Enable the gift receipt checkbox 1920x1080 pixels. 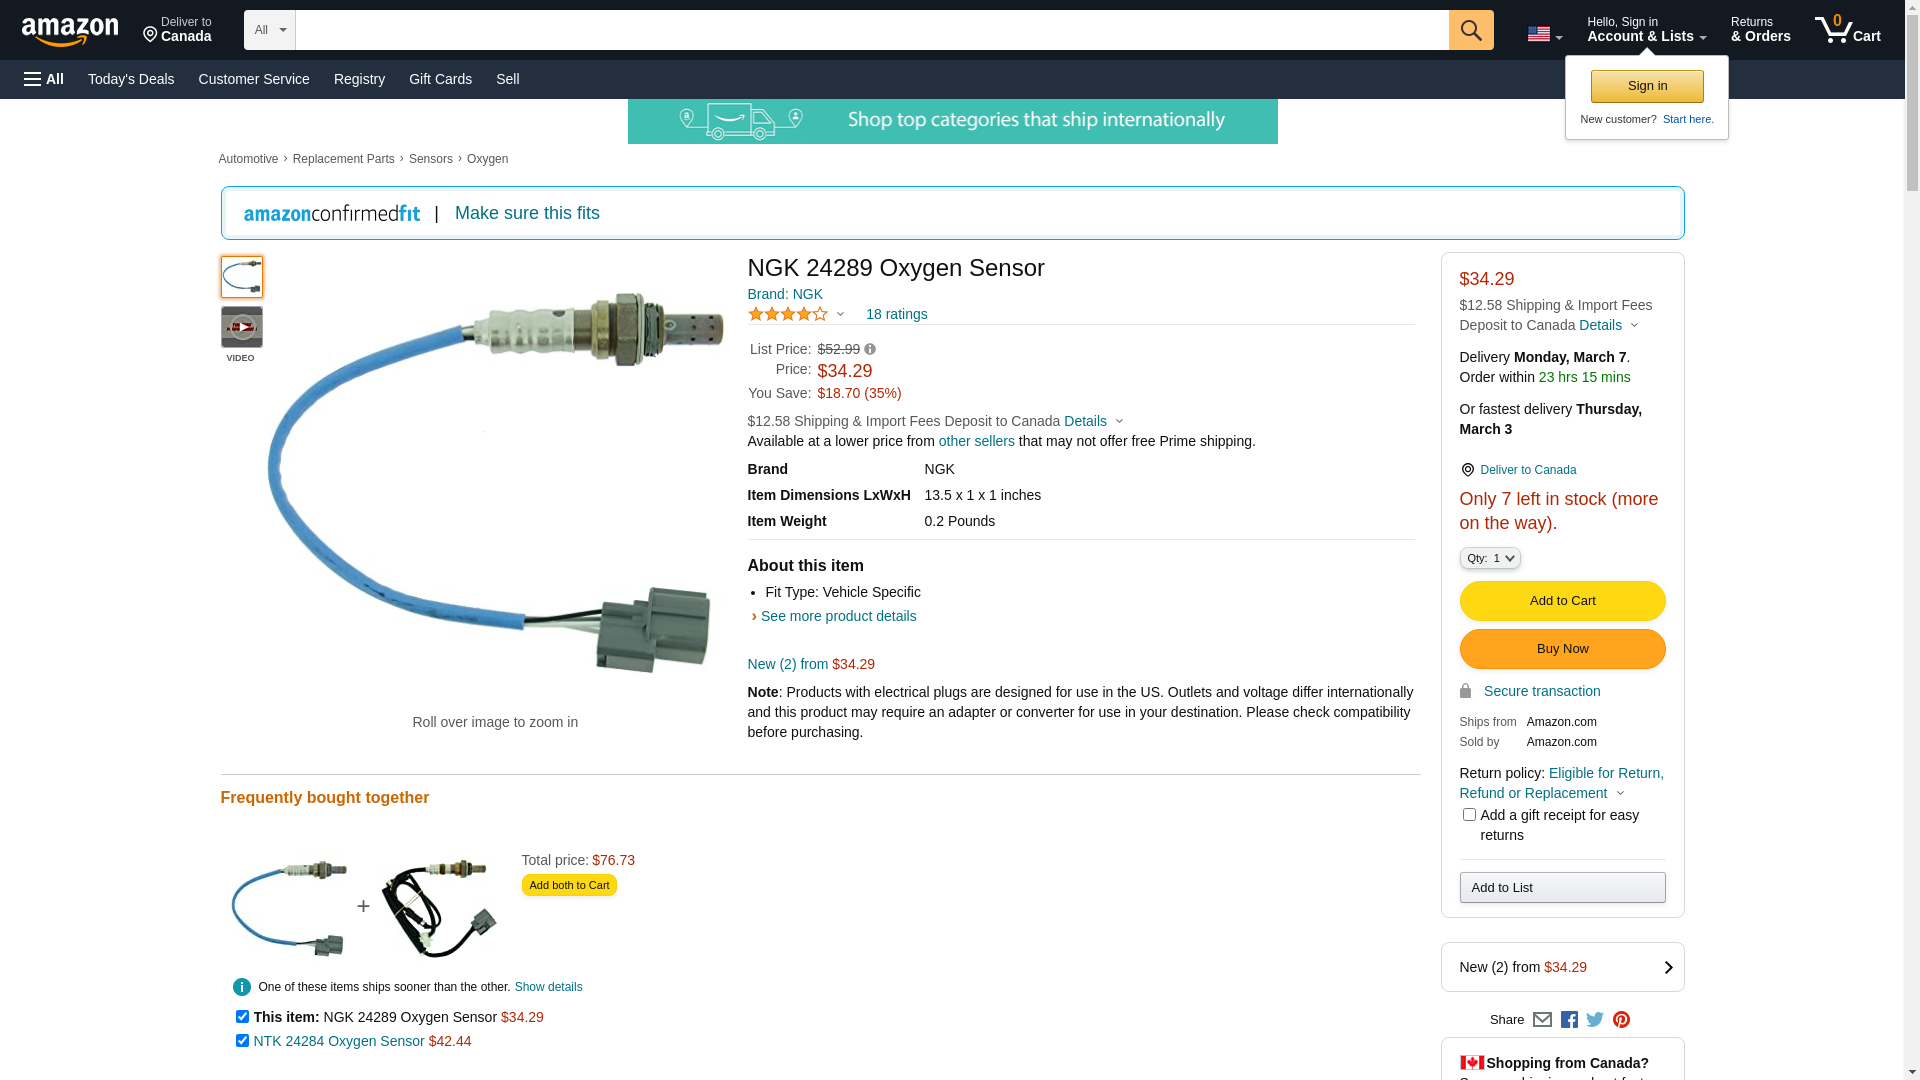tap(1469, 815)
